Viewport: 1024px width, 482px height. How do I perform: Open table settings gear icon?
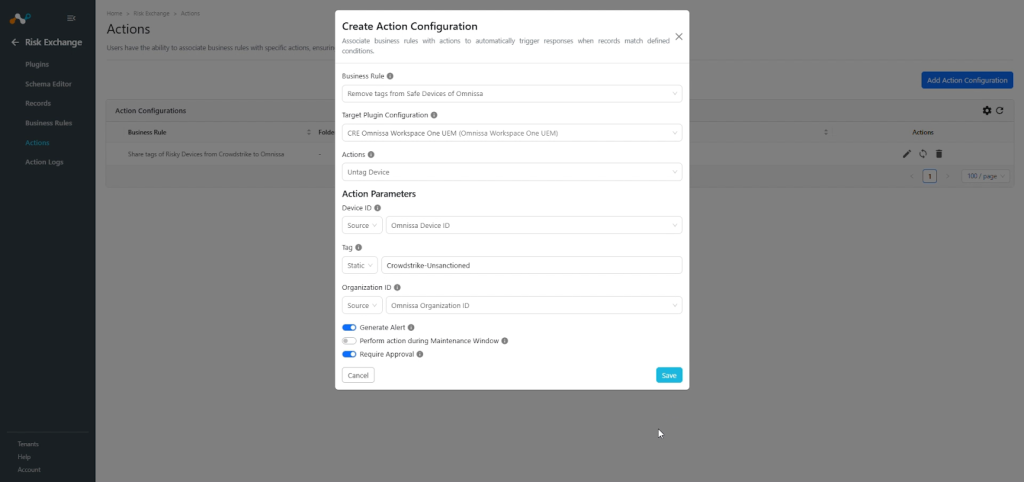[x=987, y=110]
